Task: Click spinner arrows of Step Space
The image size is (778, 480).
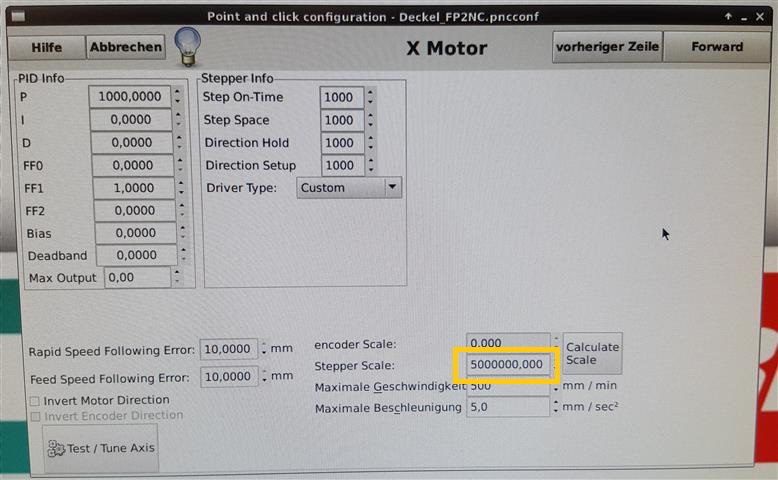Action: click(371, 120)
